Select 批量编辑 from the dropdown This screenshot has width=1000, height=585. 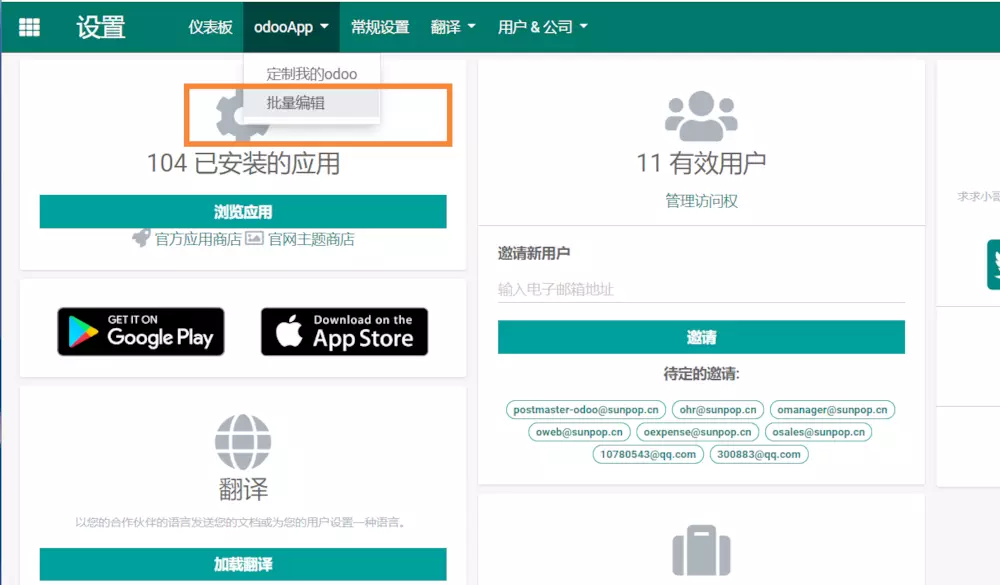(296, 103)
